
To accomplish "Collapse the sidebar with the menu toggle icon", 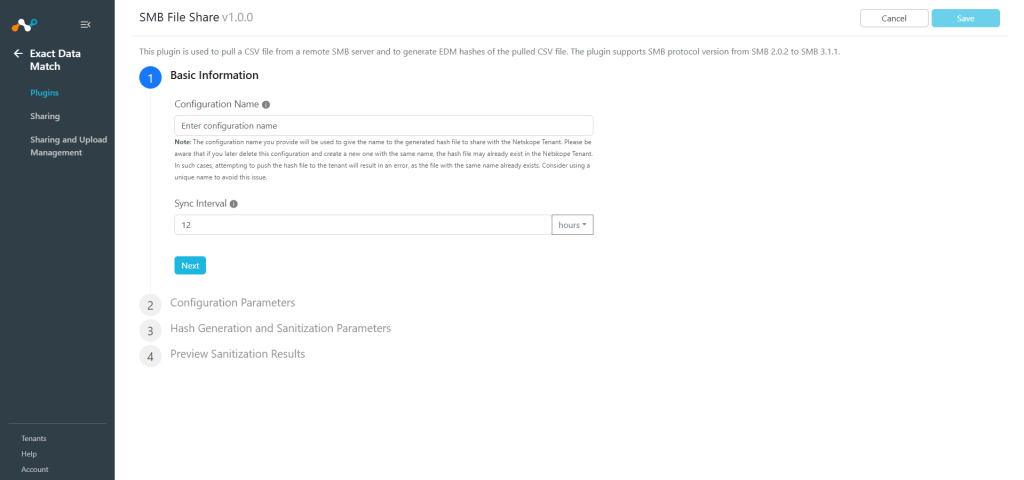I will point(86,25).
